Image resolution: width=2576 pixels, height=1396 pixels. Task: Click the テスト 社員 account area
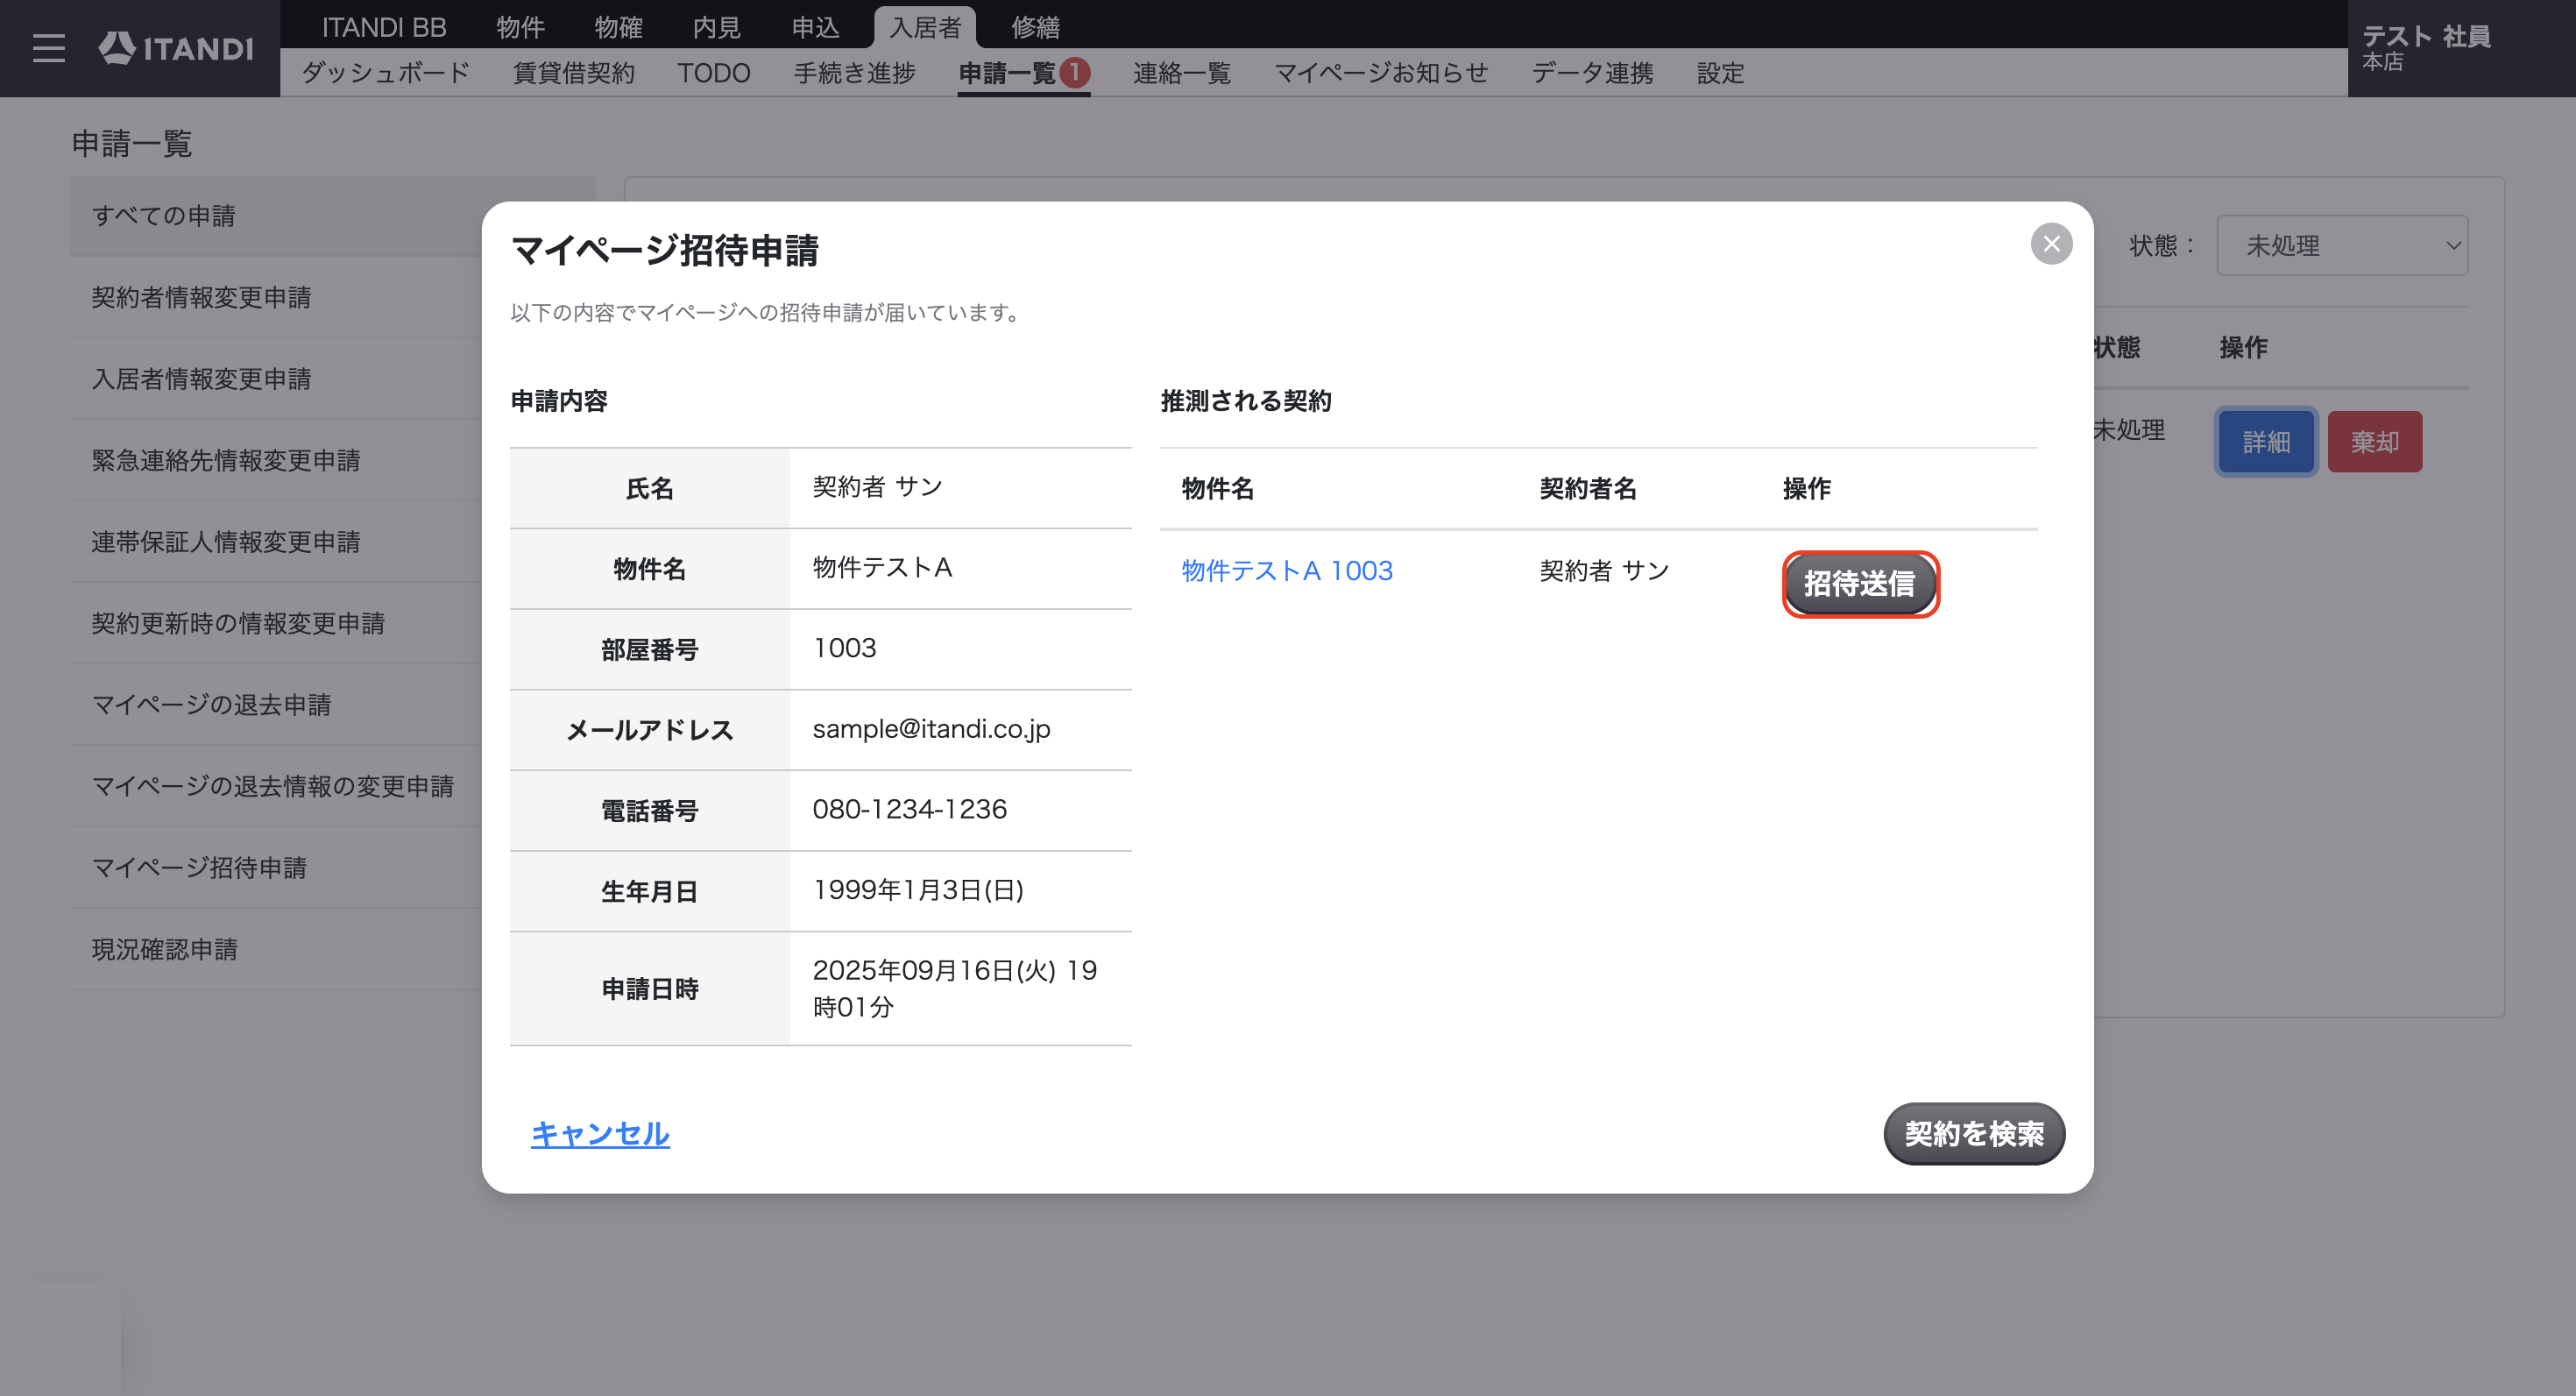[x=2460, y=48]
